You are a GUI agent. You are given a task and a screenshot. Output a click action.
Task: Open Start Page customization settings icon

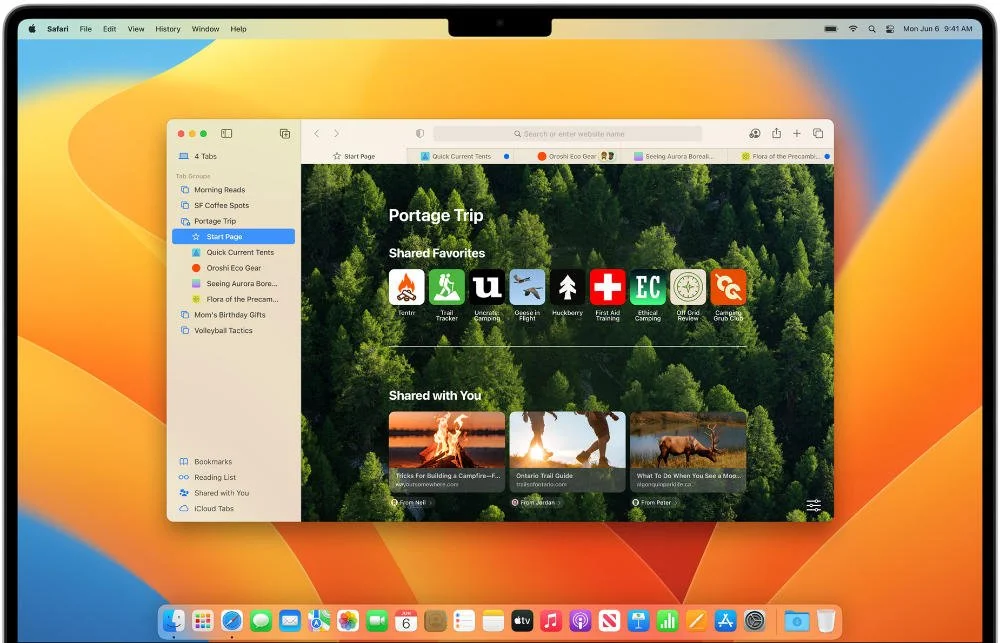pos(814,505)
